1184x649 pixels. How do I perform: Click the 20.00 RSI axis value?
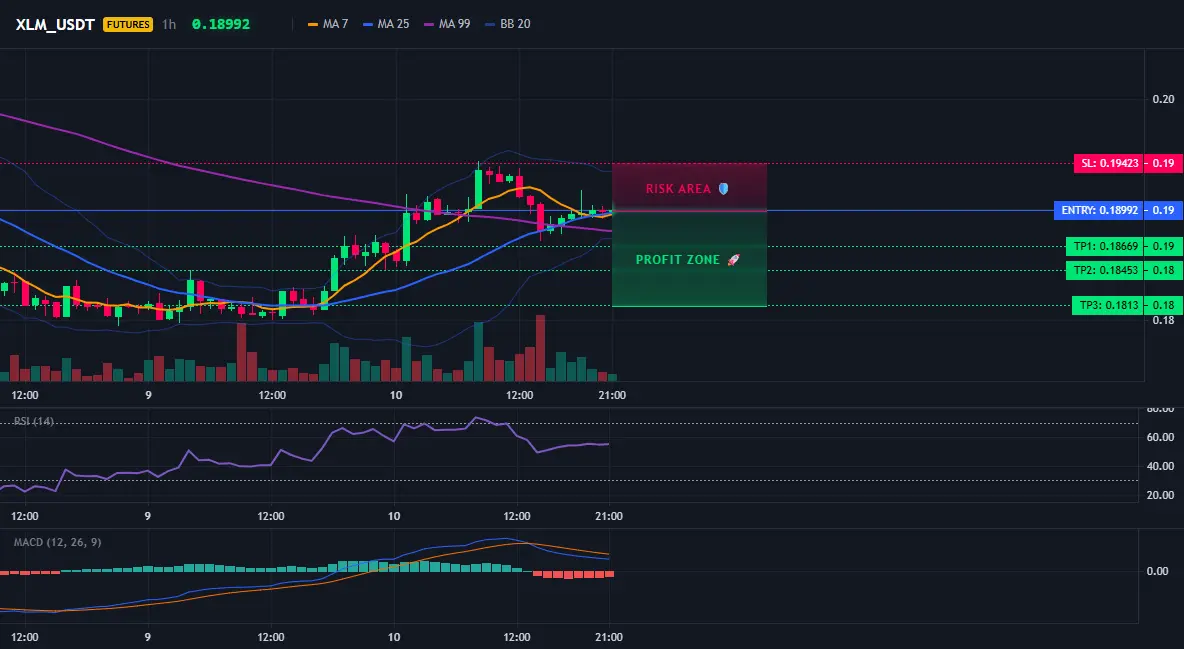[1161, 495]
